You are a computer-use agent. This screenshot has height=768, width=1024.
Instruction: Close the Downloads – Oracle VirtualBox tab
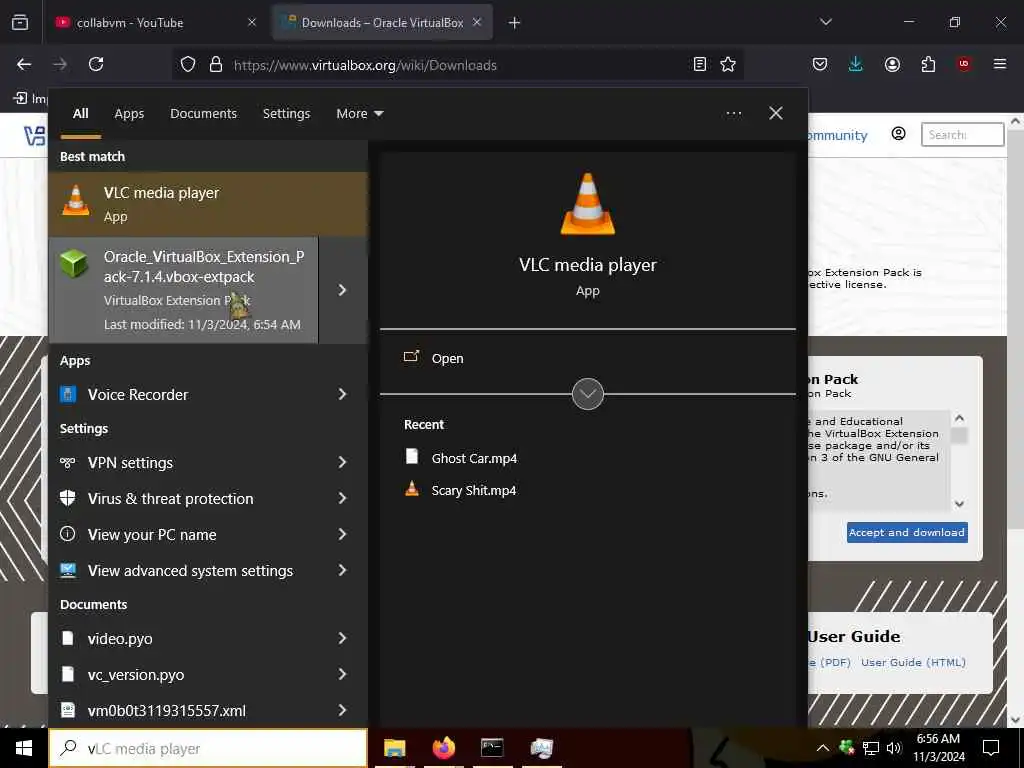(x=477, y=22)
